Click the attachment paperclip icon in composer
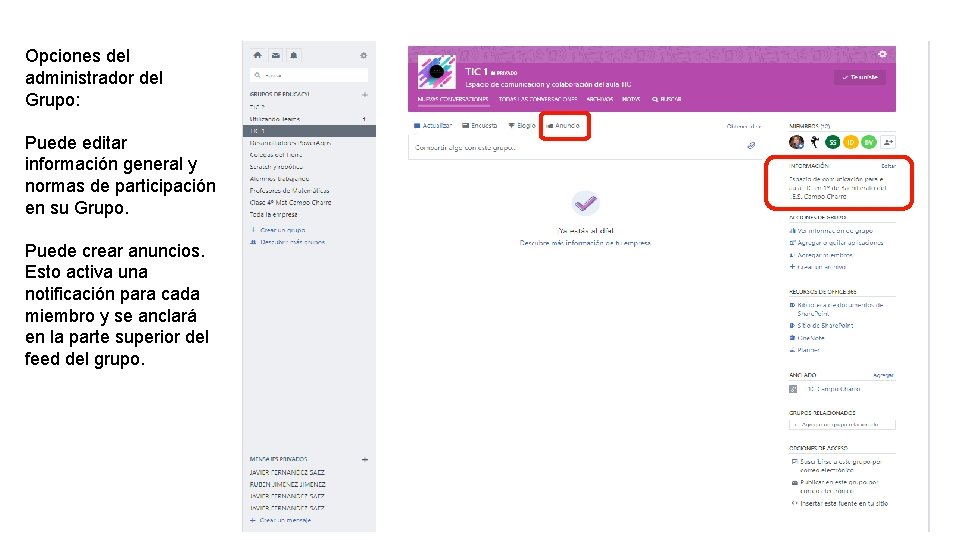This screenshot has width=960, height=540. point(751,146)
